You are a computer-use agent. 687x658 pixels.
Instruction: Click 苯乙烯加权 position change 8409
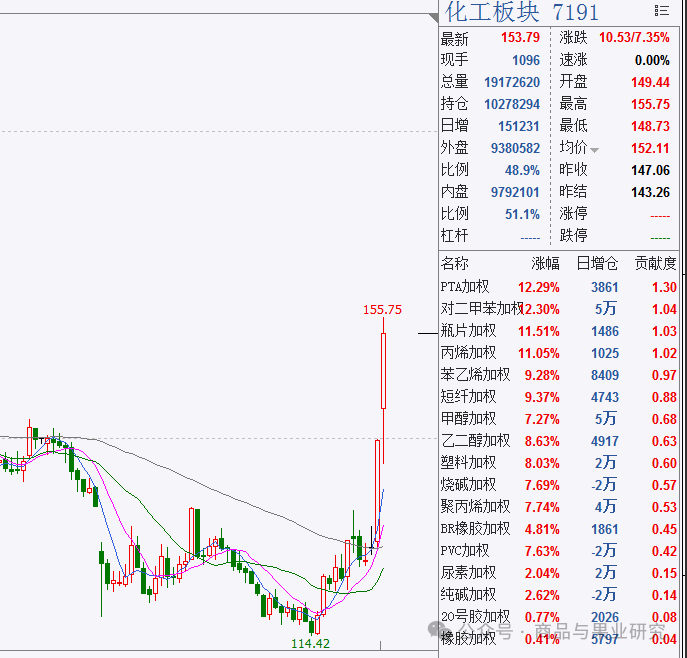click(605, 375)
